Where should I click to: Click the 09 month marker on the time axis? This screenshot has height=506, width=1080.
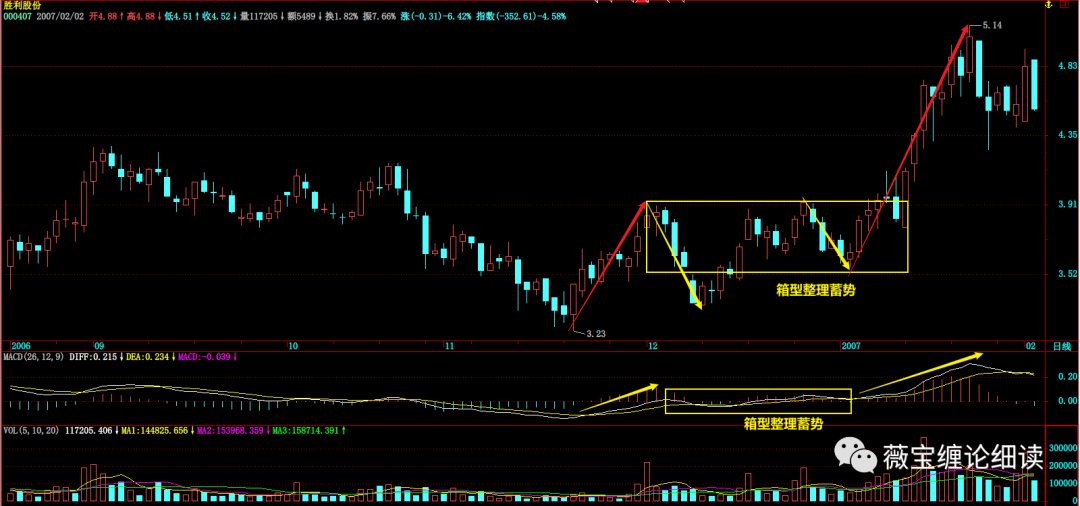point(99,346)
